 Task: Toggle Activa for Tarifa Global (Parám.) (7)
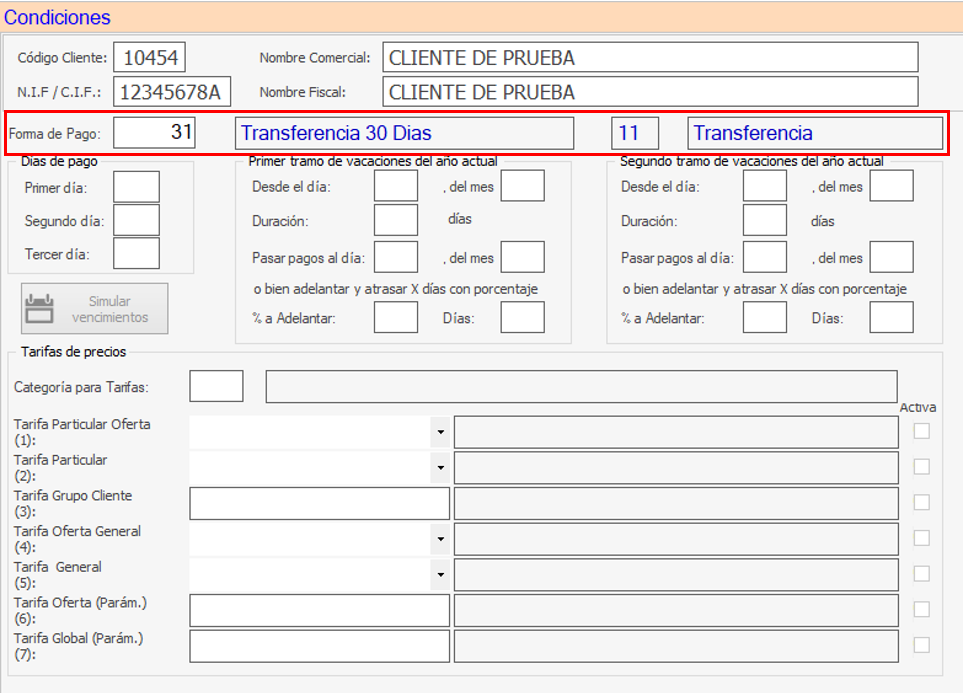coord(921,646)
